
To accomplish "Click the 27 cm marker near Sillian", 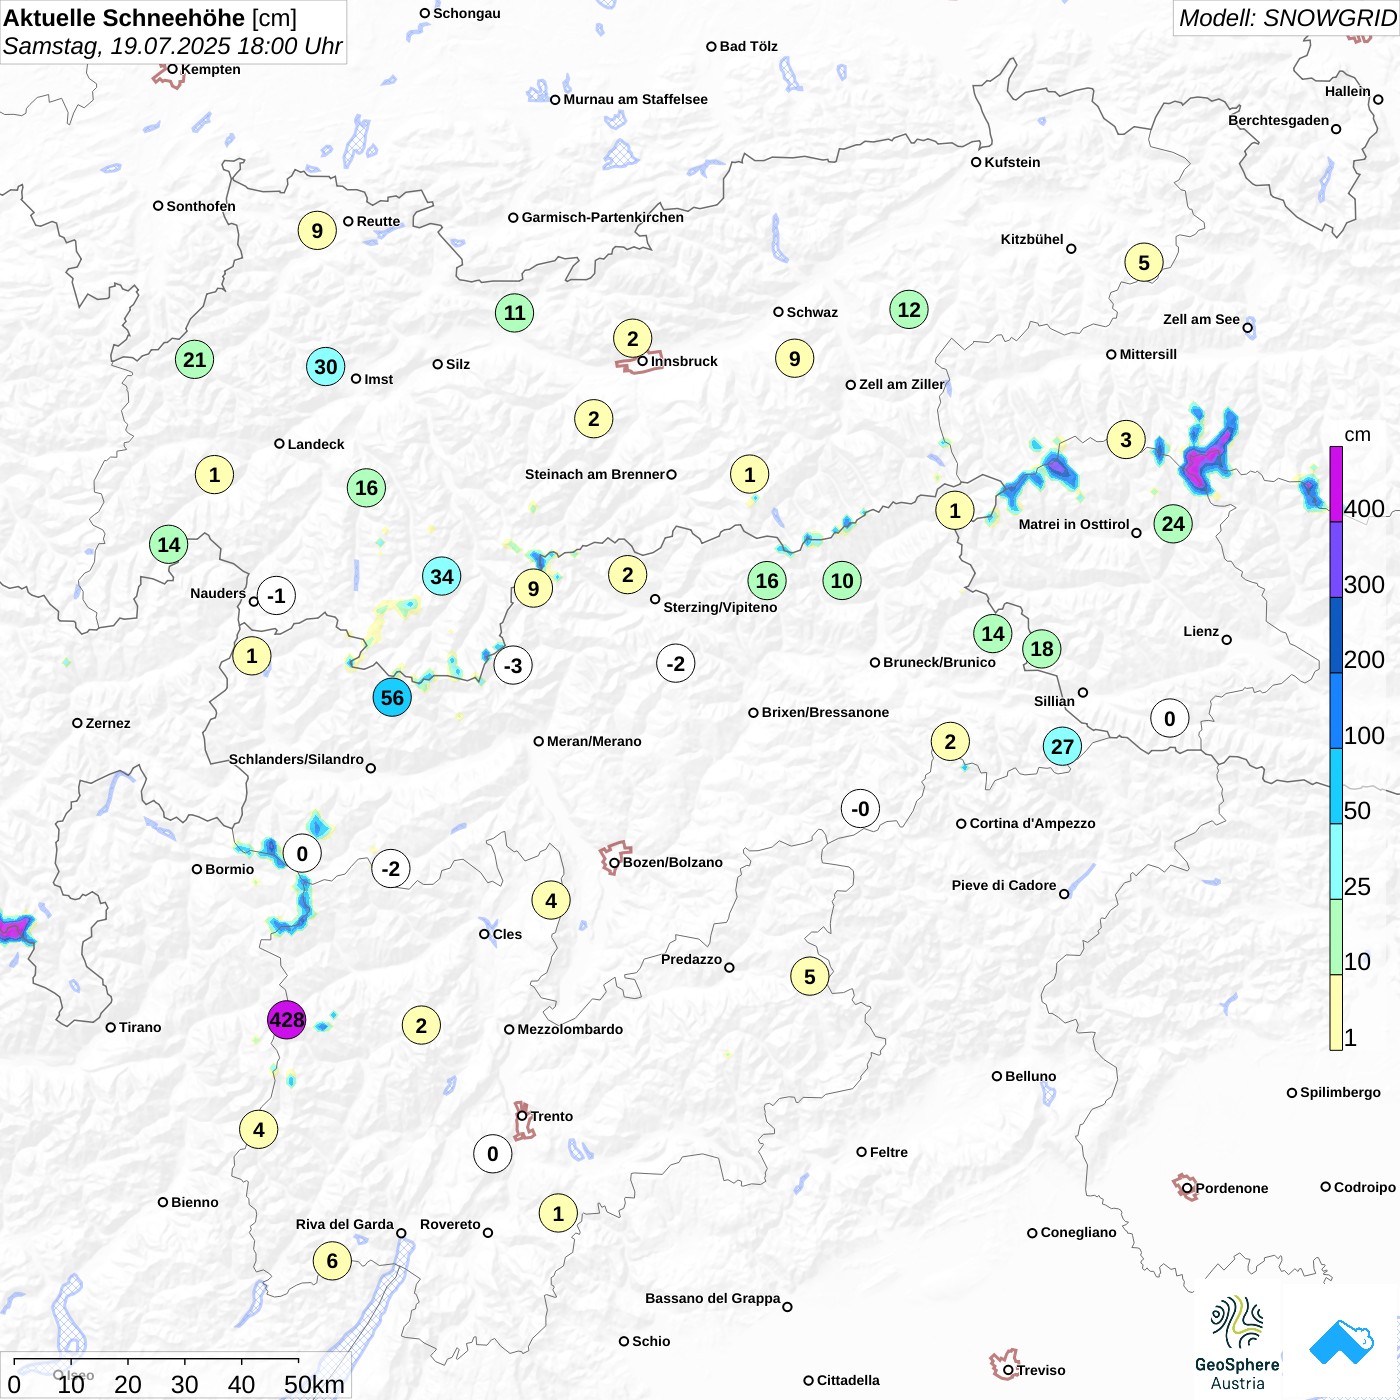I will [x=1062, y=747].
